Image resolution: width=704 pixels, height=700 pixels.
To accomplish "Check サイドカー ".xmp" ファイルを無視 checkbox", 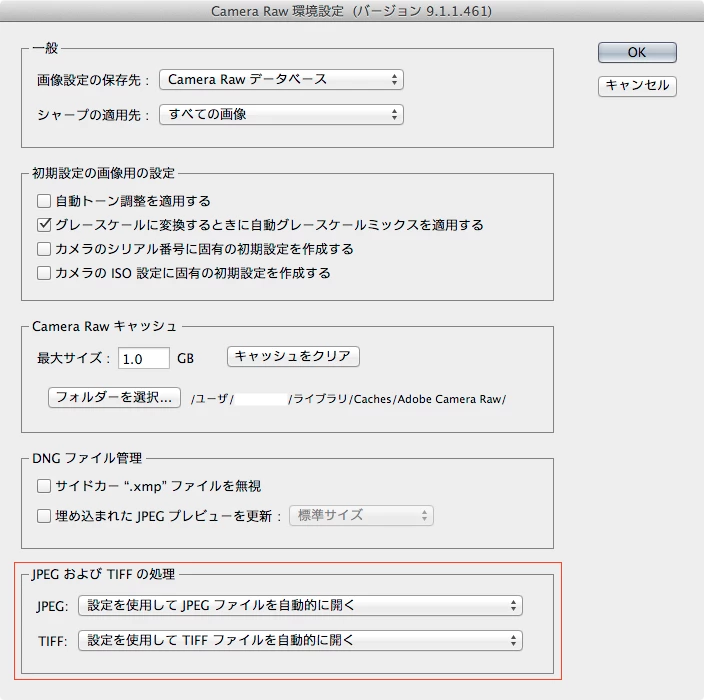I will pyautogui.click(x=44, y=486).
